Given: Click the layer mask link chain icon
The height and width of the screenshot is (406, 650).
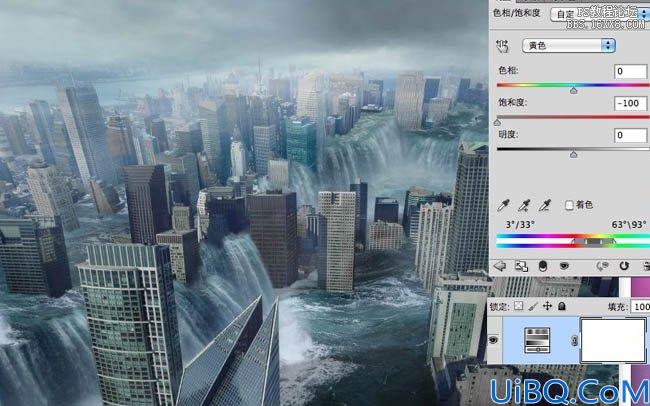Looking at the screenshot, I should point(574,341).
